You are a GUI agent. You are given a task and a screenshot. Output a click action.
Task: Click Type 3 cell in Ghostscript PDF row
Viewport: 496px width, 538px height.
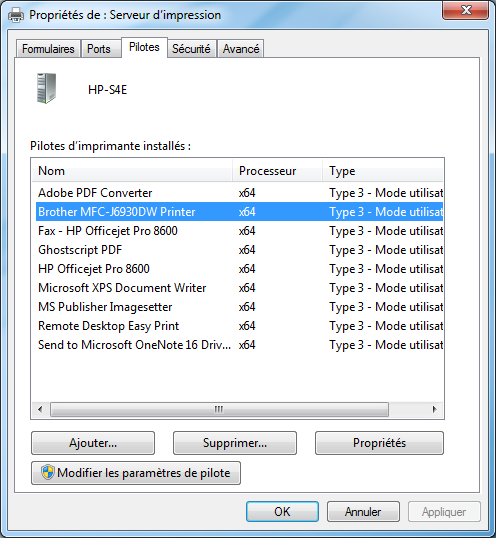point(386,250)
